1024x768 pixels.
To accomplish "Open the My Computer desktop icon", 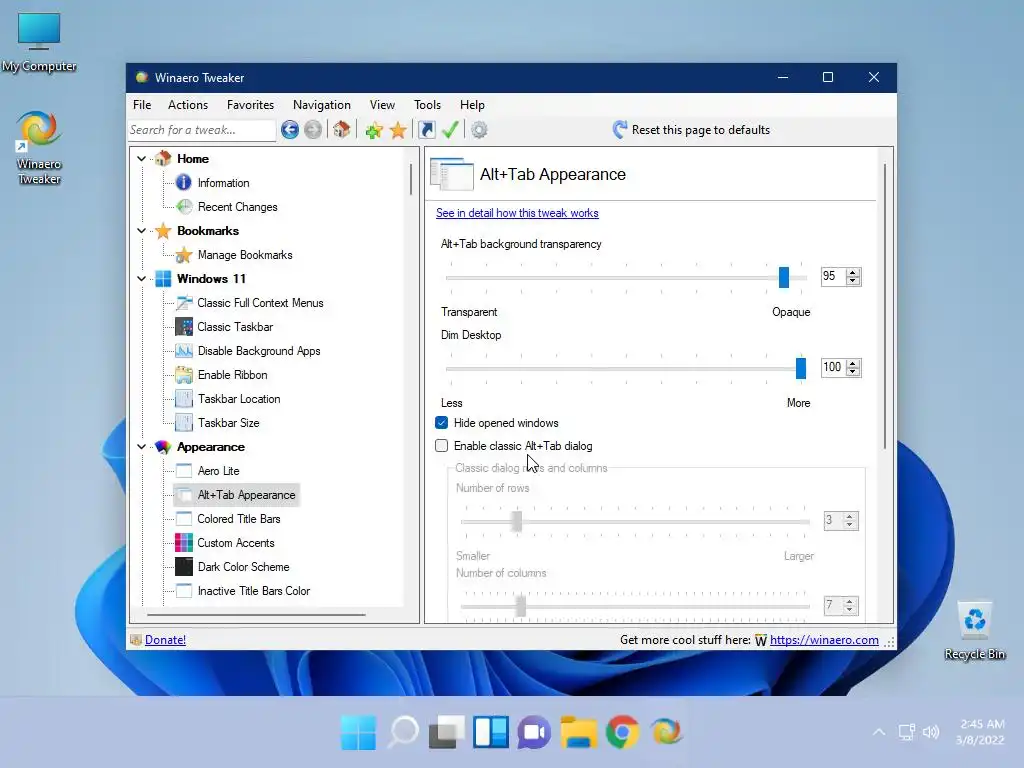I will pos(39,41).
